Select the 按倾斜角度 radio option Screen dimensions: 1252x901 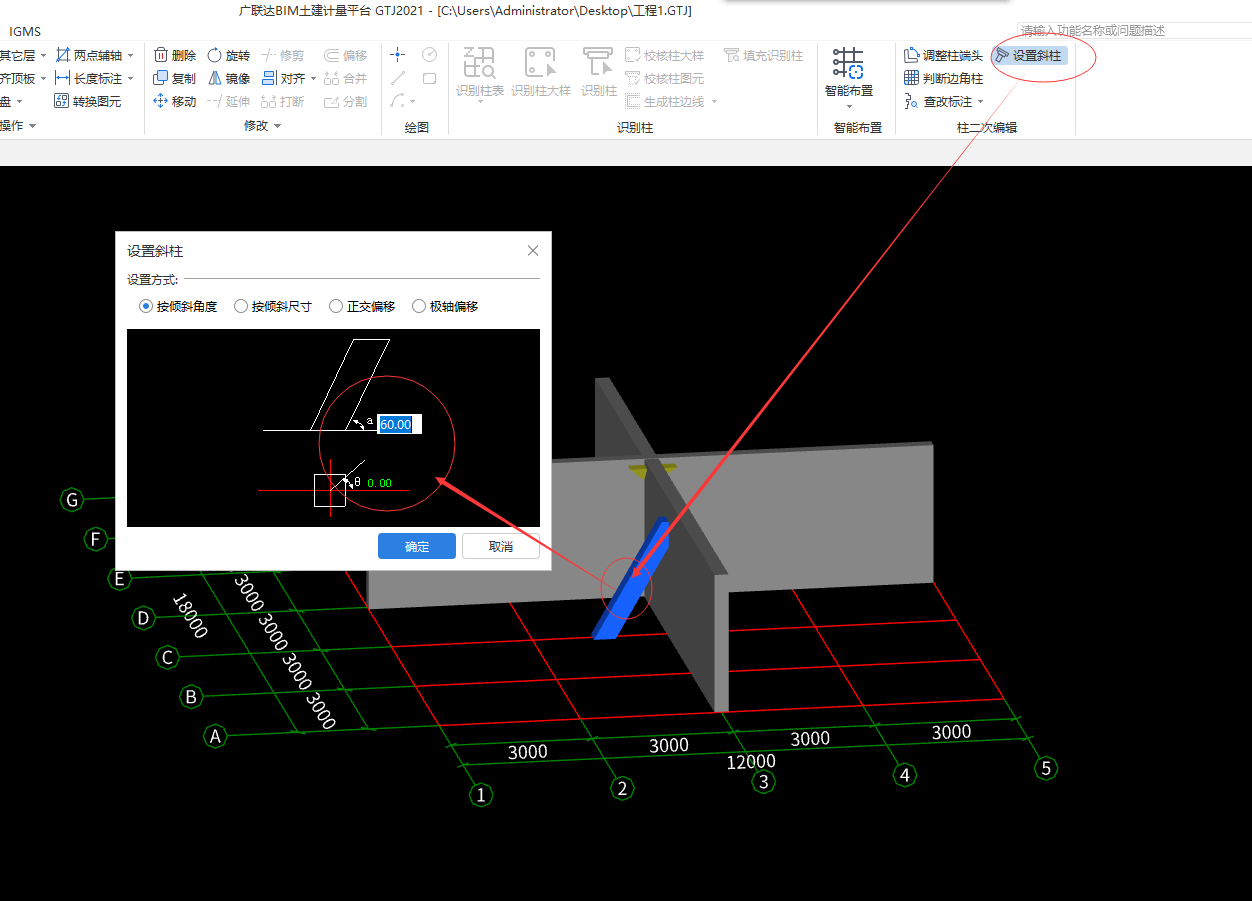tap(146, 306)
